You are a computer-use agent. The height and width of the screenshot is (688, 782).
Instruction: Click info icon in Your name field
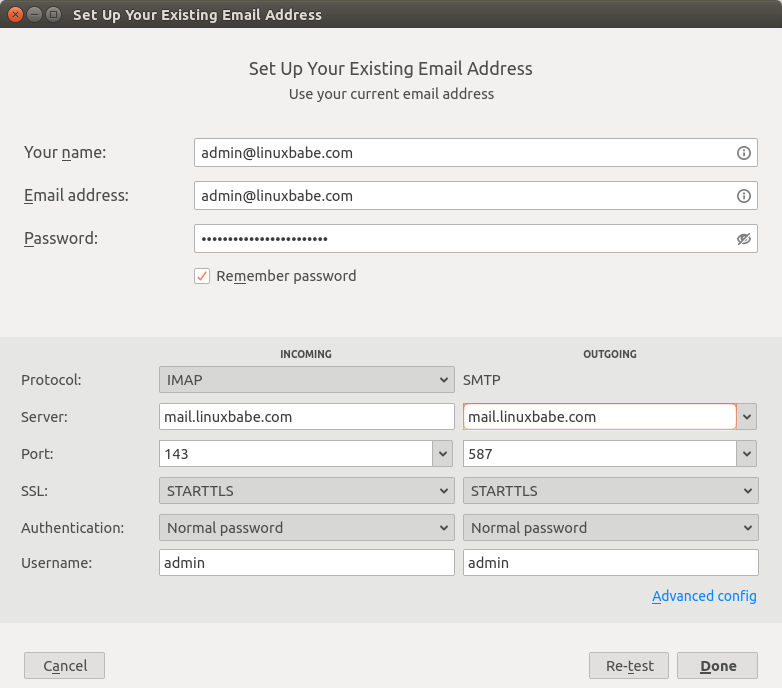click(x=743, y=153)
